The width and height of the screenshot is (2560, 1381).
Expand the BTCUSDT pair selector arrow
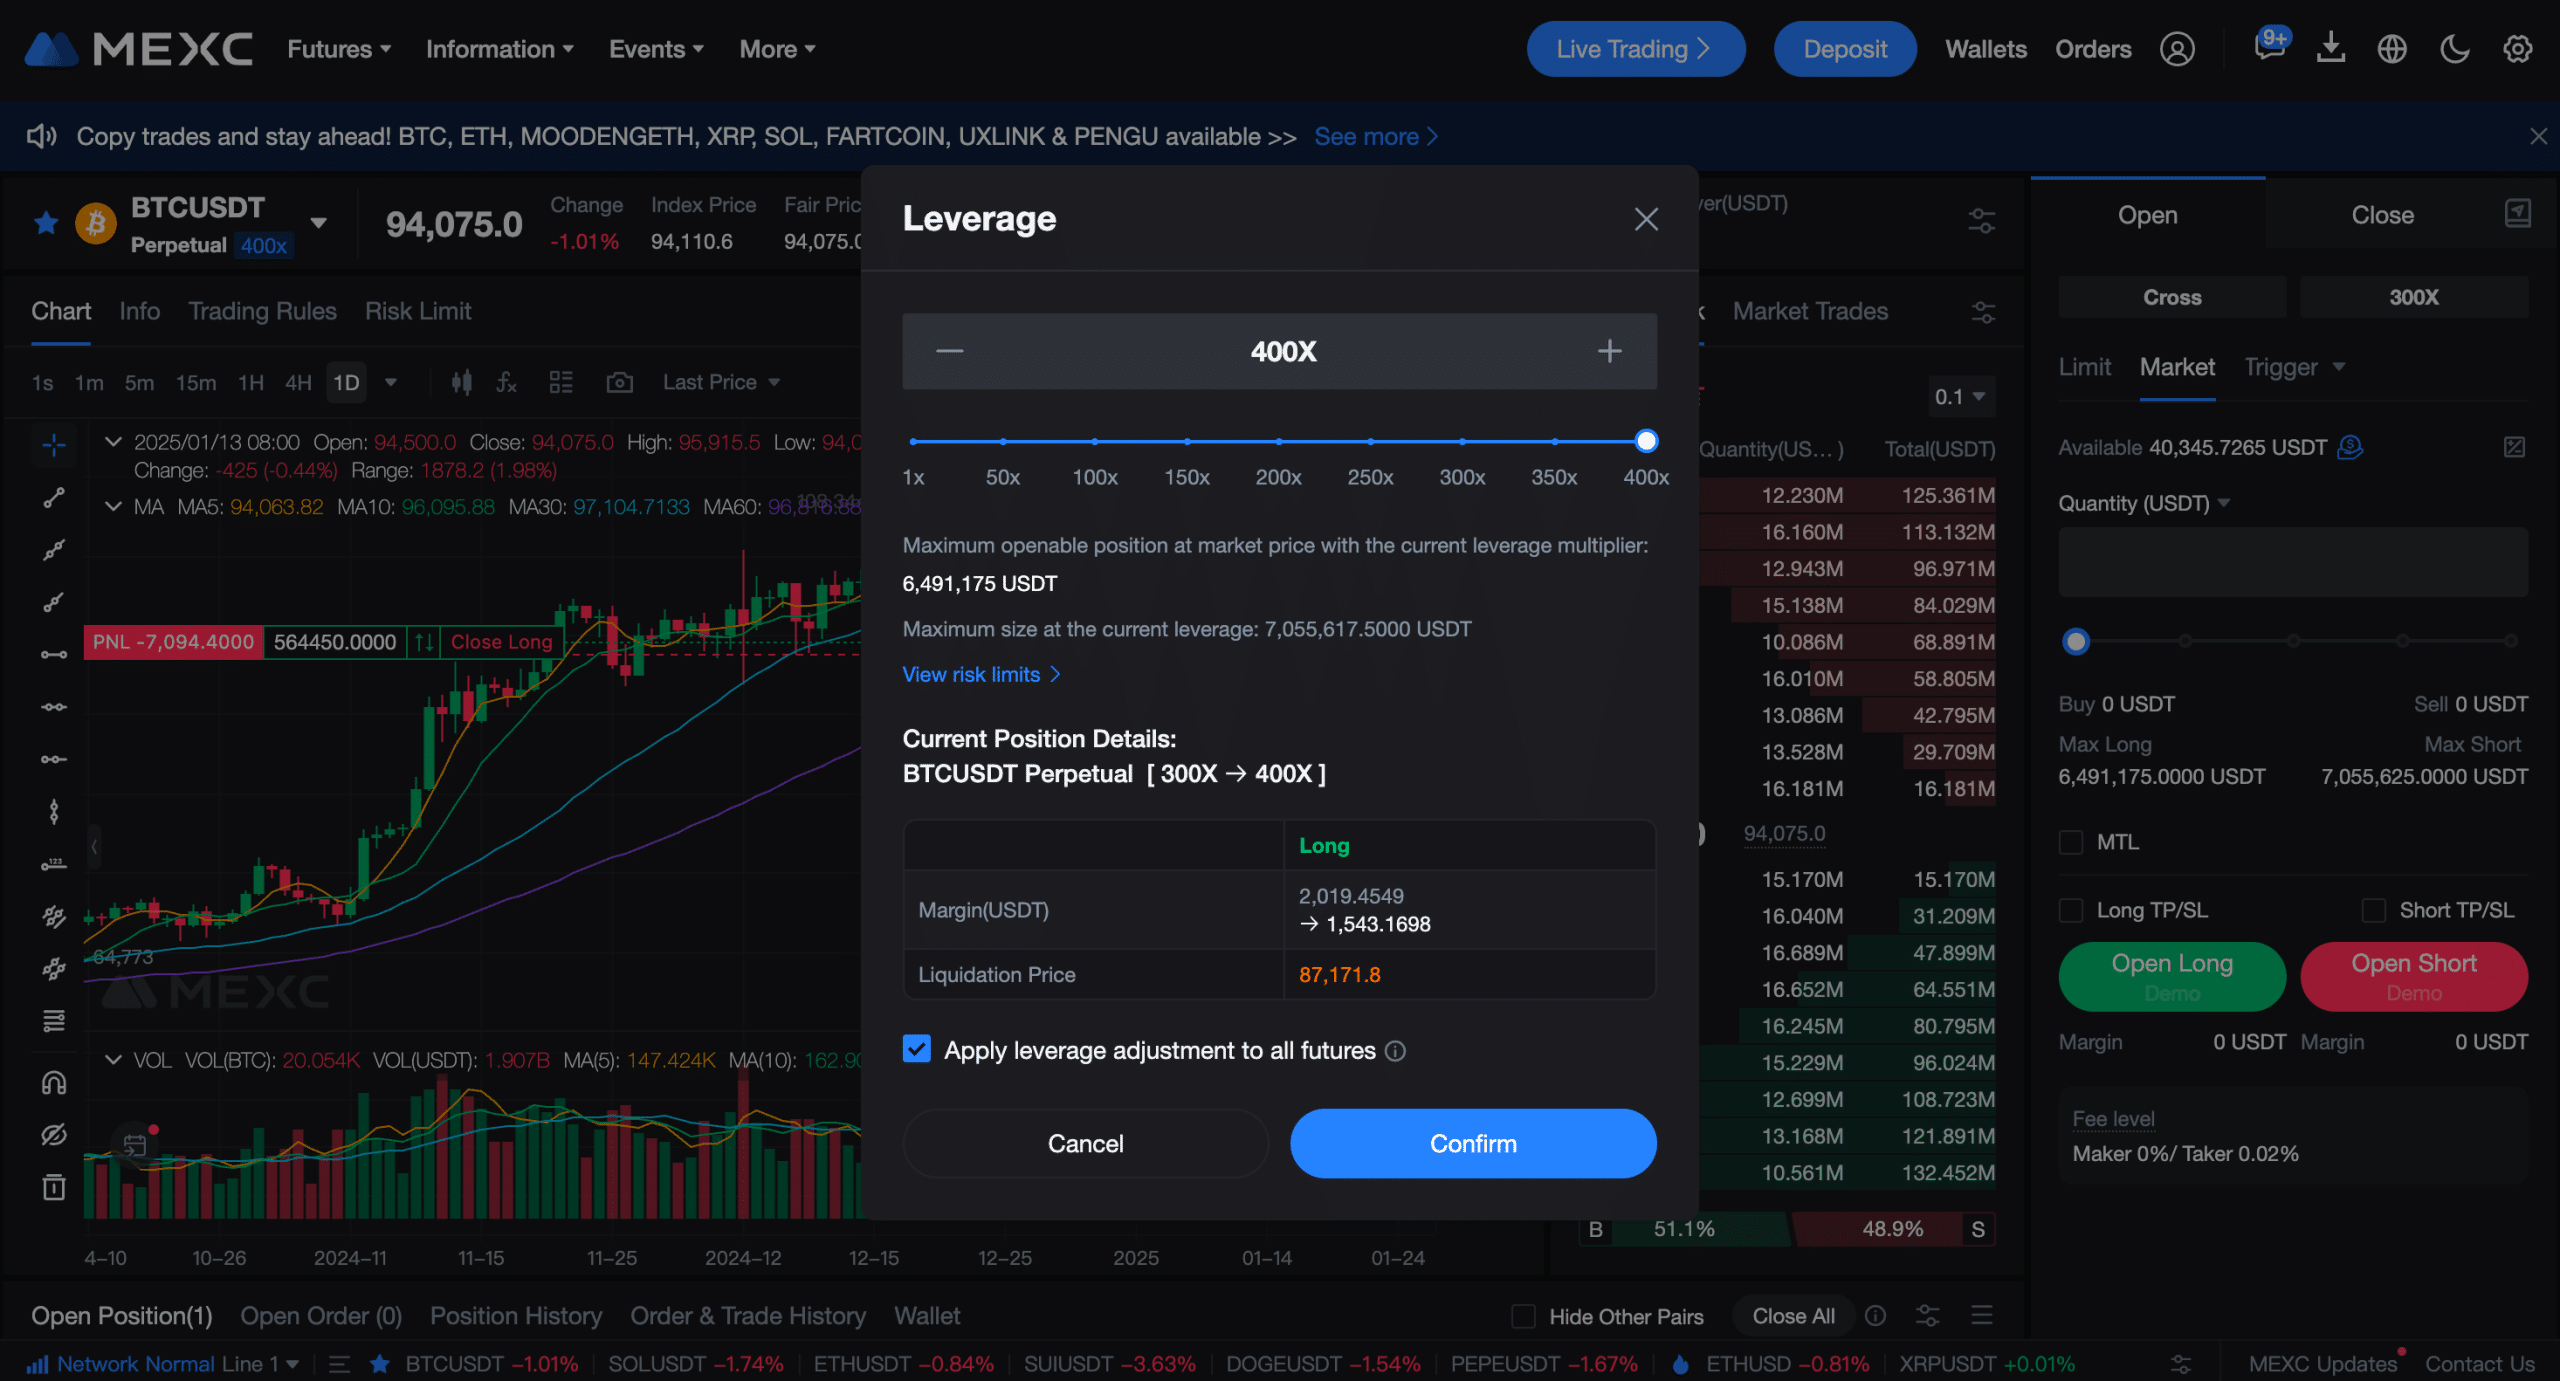(x=319, y=222)
